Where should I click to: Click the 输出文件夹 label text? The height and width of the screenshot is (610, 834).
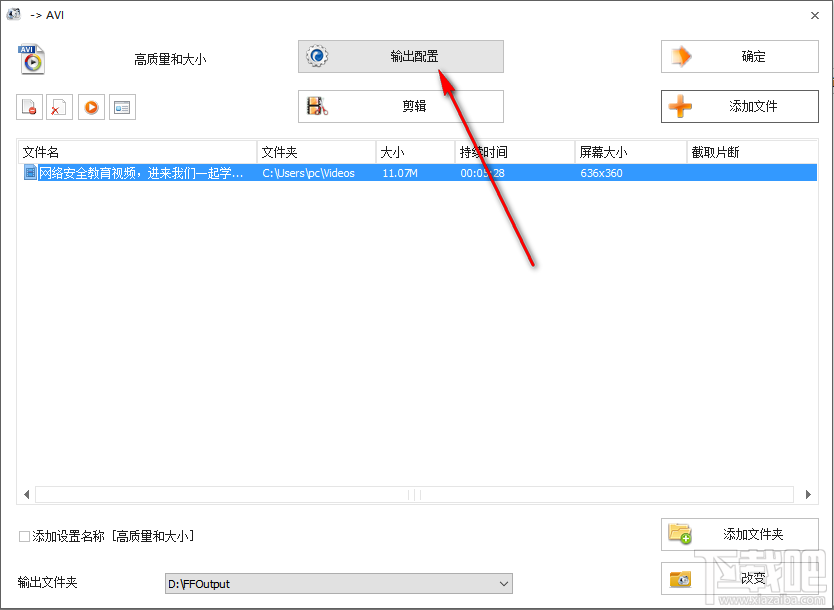(x=47, y=582)
